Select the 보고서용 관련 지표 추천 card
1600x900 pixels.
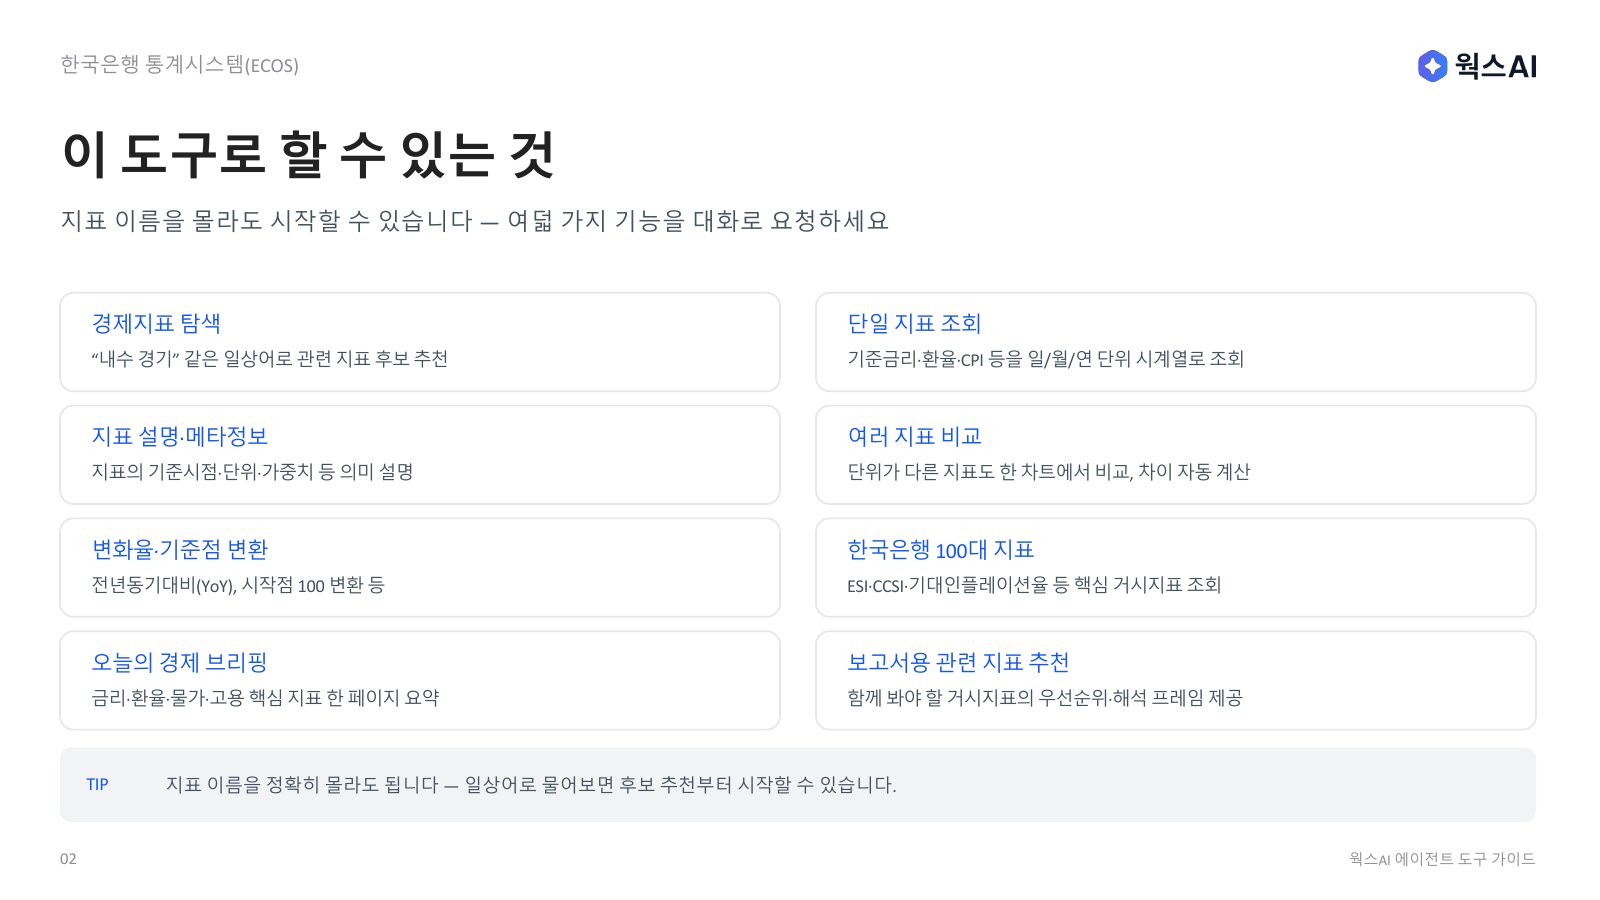pos(1176,681)
